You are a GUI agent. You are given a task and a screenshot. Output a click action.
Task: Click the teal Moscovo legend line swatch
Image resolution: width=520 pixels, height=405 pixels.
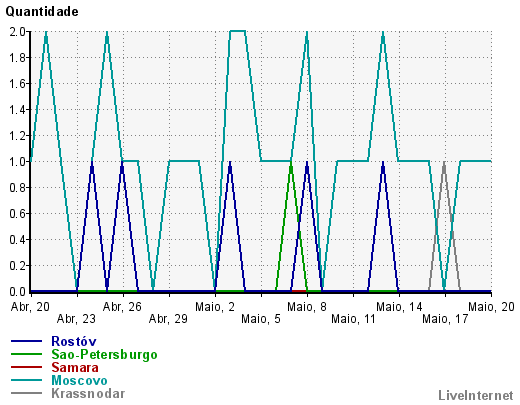26,380
